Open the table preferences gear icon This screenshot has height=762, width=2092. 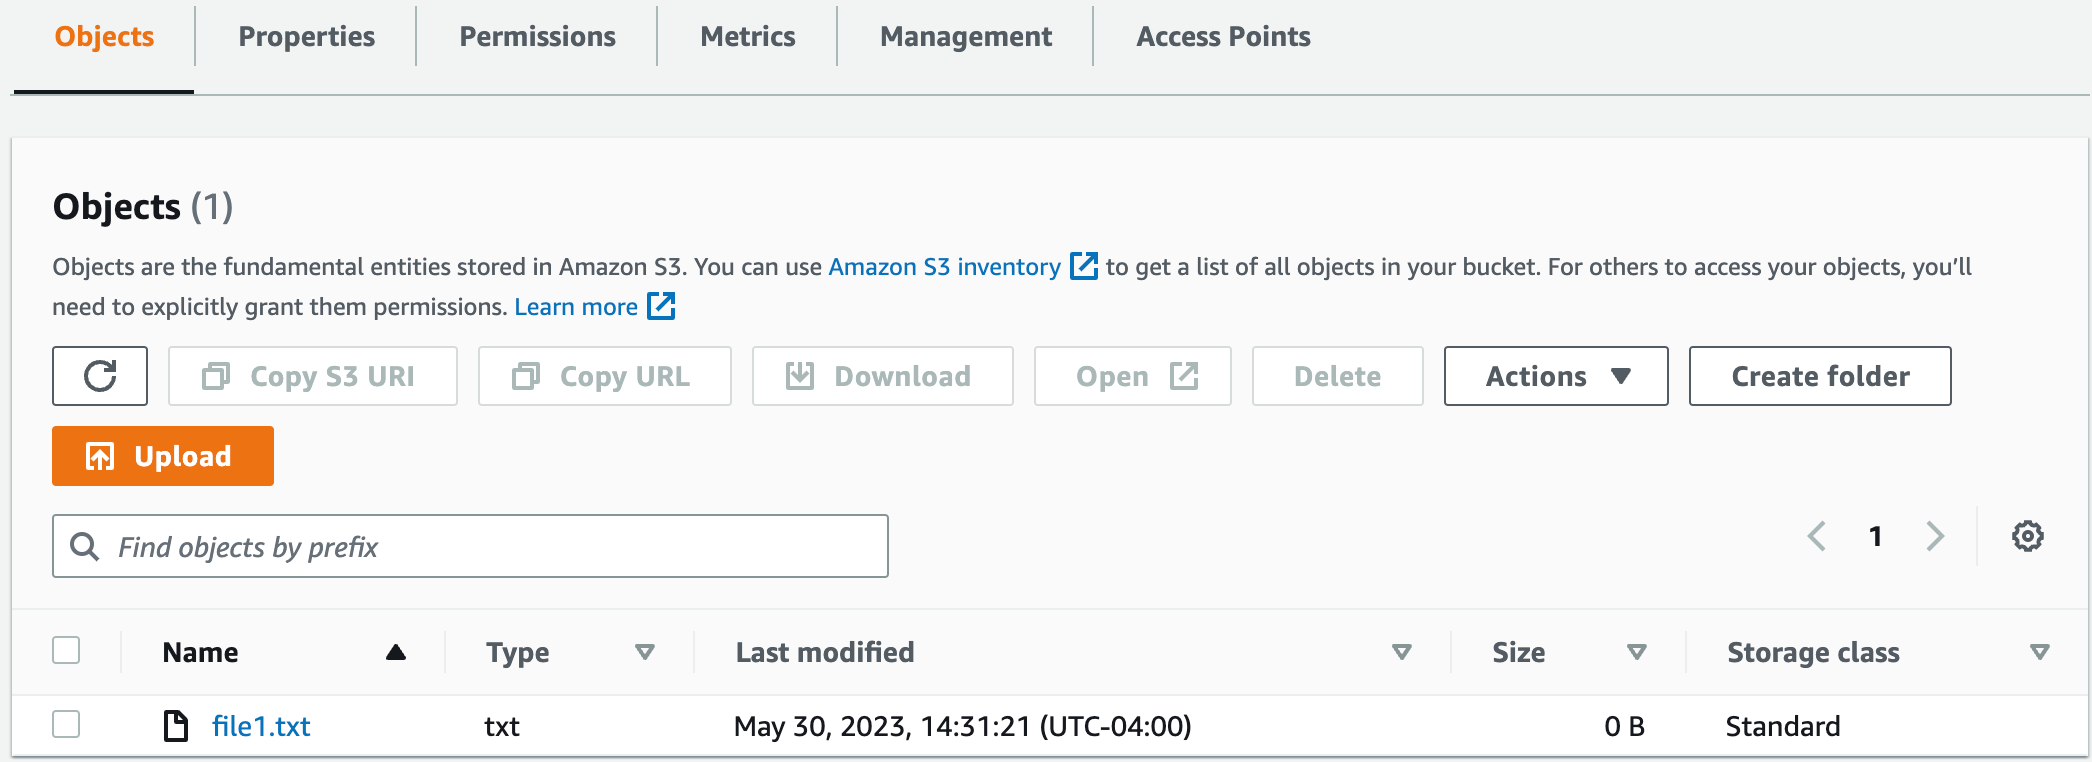pos(2027,536)
